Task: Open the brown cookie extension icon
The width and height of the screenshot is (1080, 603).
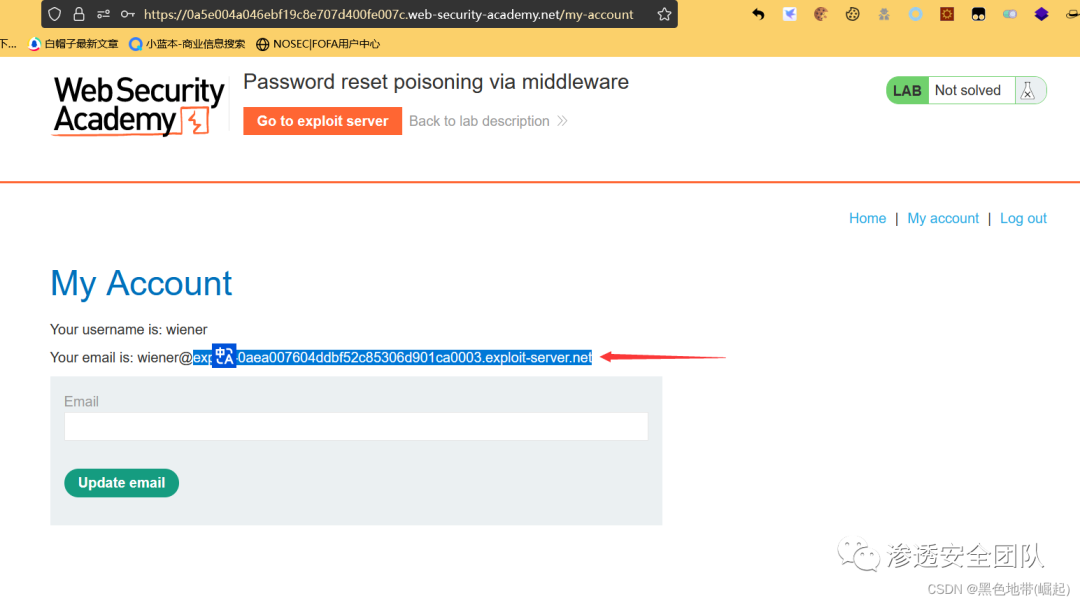Action: (820, 14)
